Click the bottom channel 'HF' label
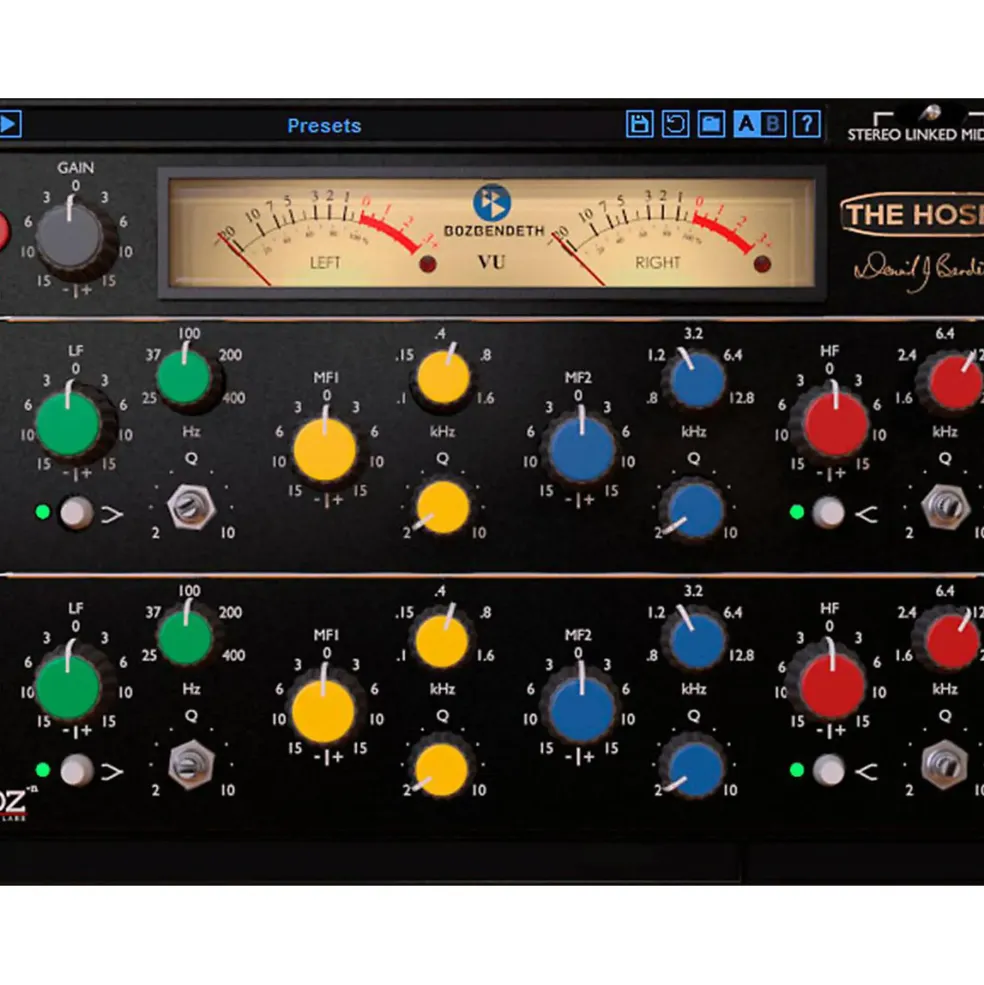 click(829, 608)
